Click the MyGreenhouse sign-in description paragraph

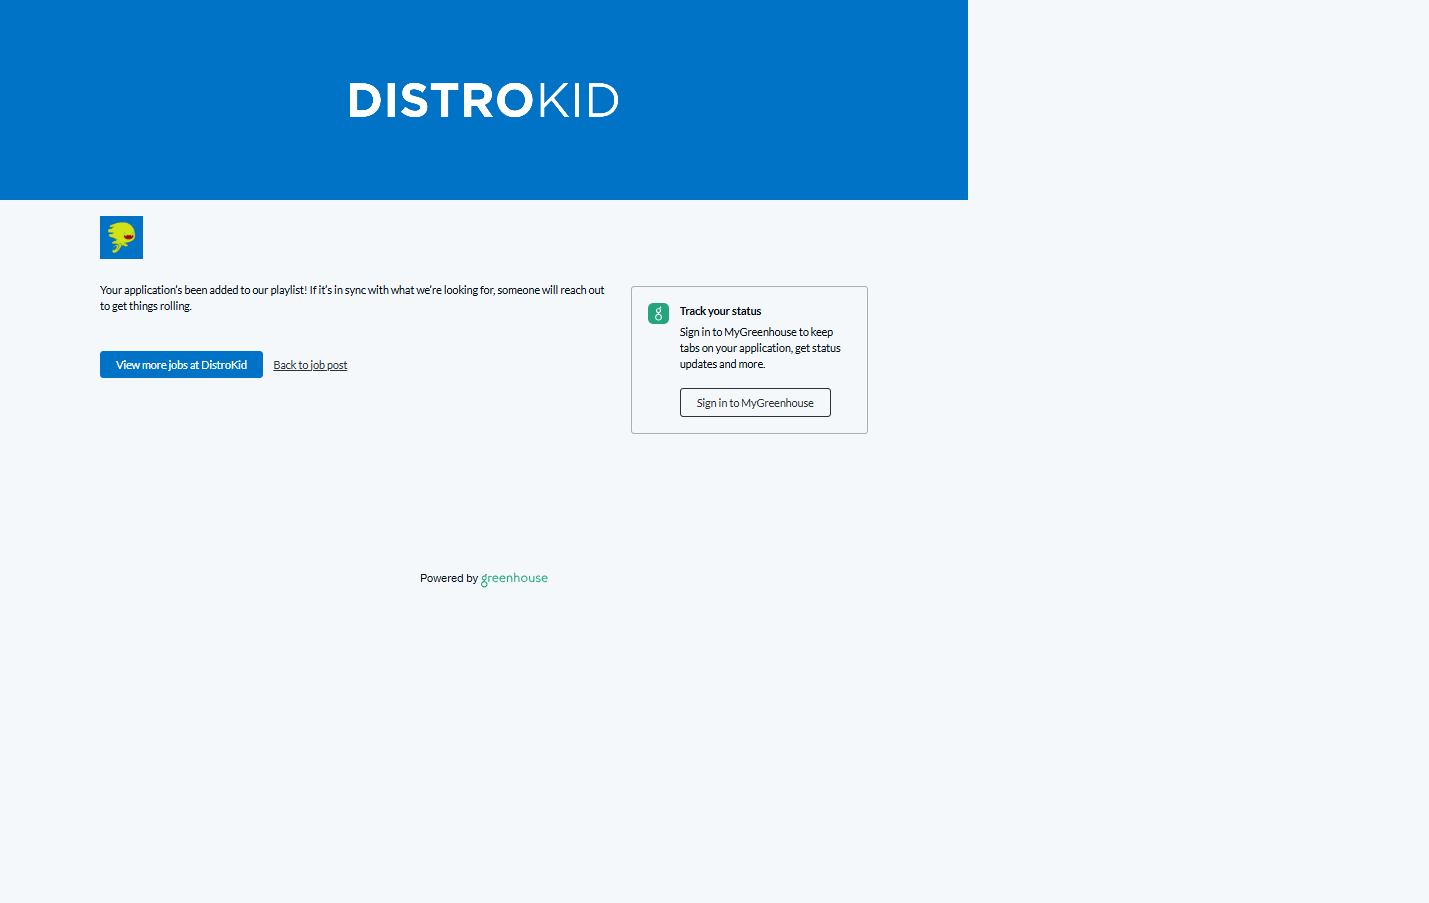click(759, 348)
